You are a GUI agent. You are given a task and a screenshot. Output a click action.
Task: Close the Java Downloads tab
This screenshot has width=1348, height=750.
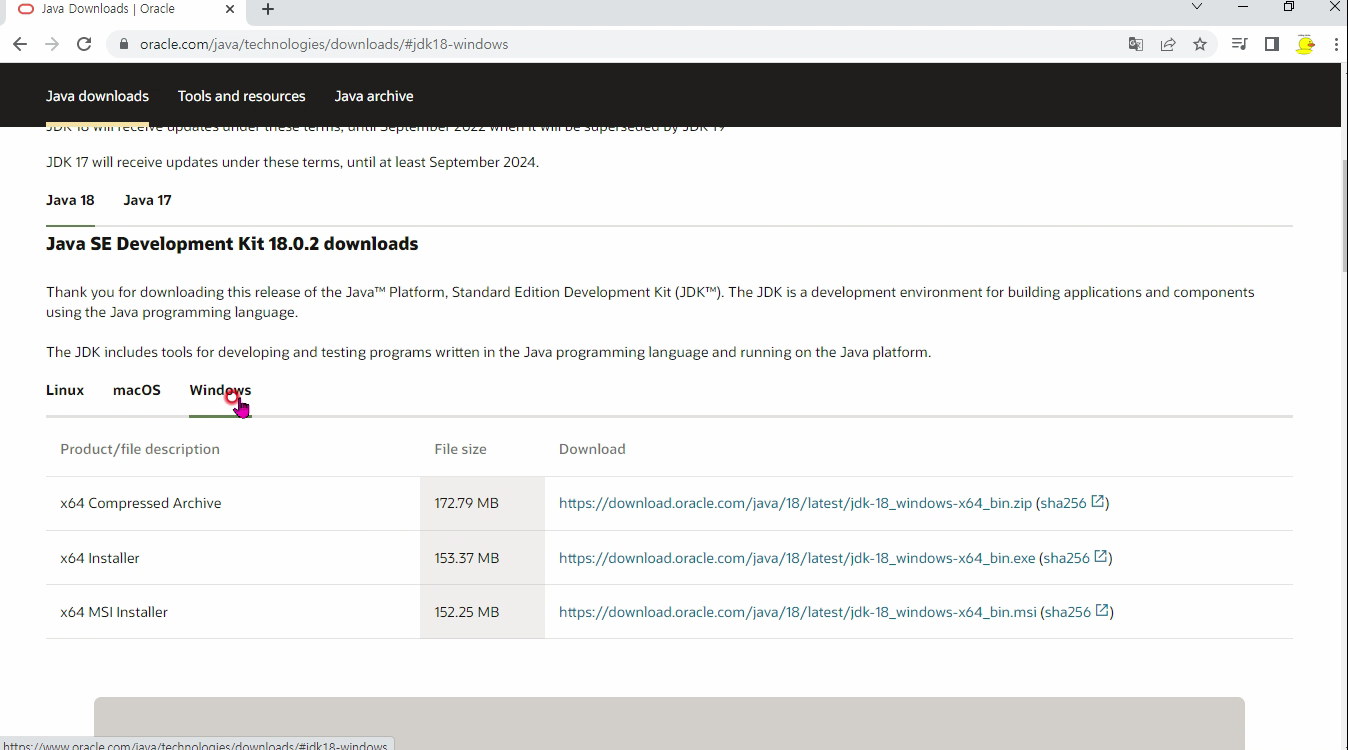230,9
